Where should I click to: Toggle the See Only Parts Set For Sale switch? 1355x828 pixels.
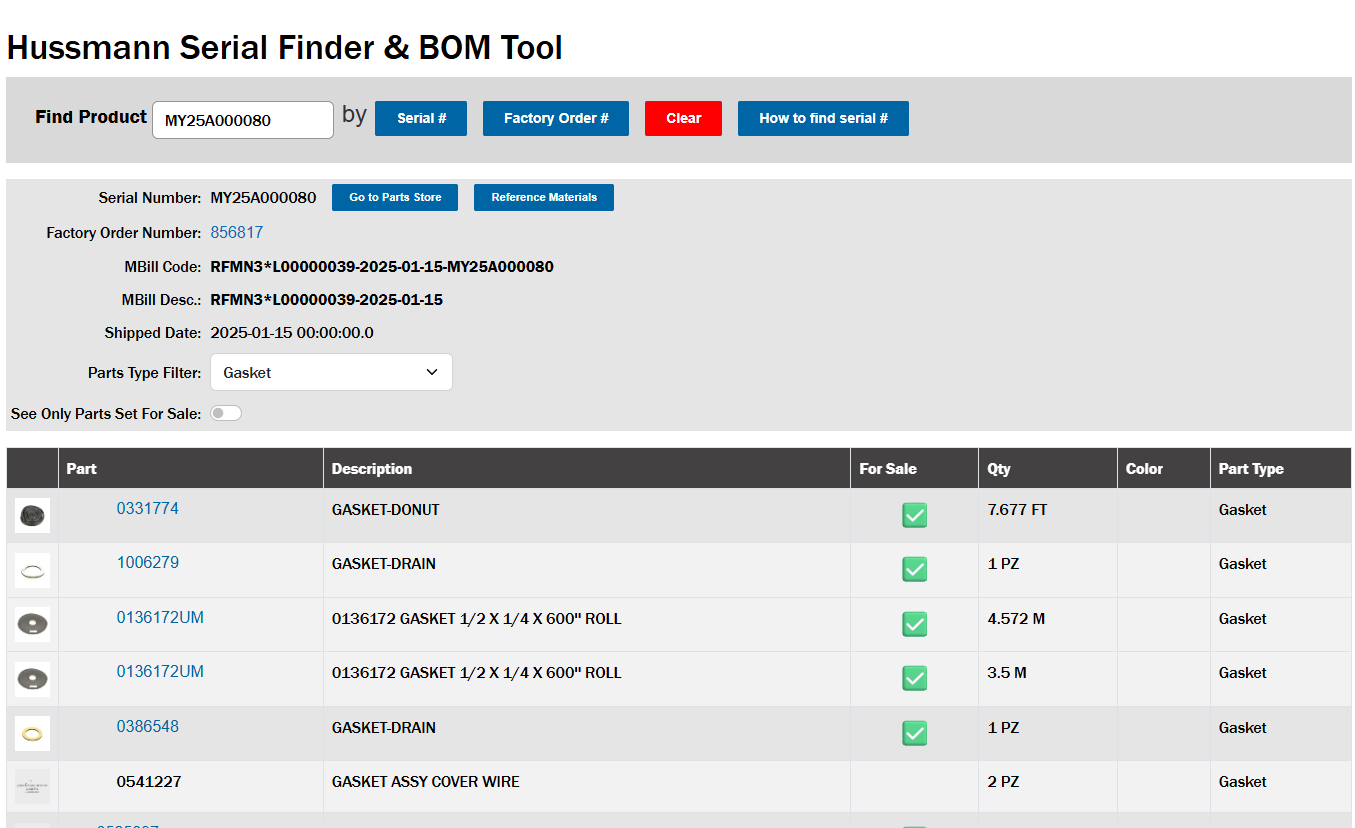tap(226, 412)
